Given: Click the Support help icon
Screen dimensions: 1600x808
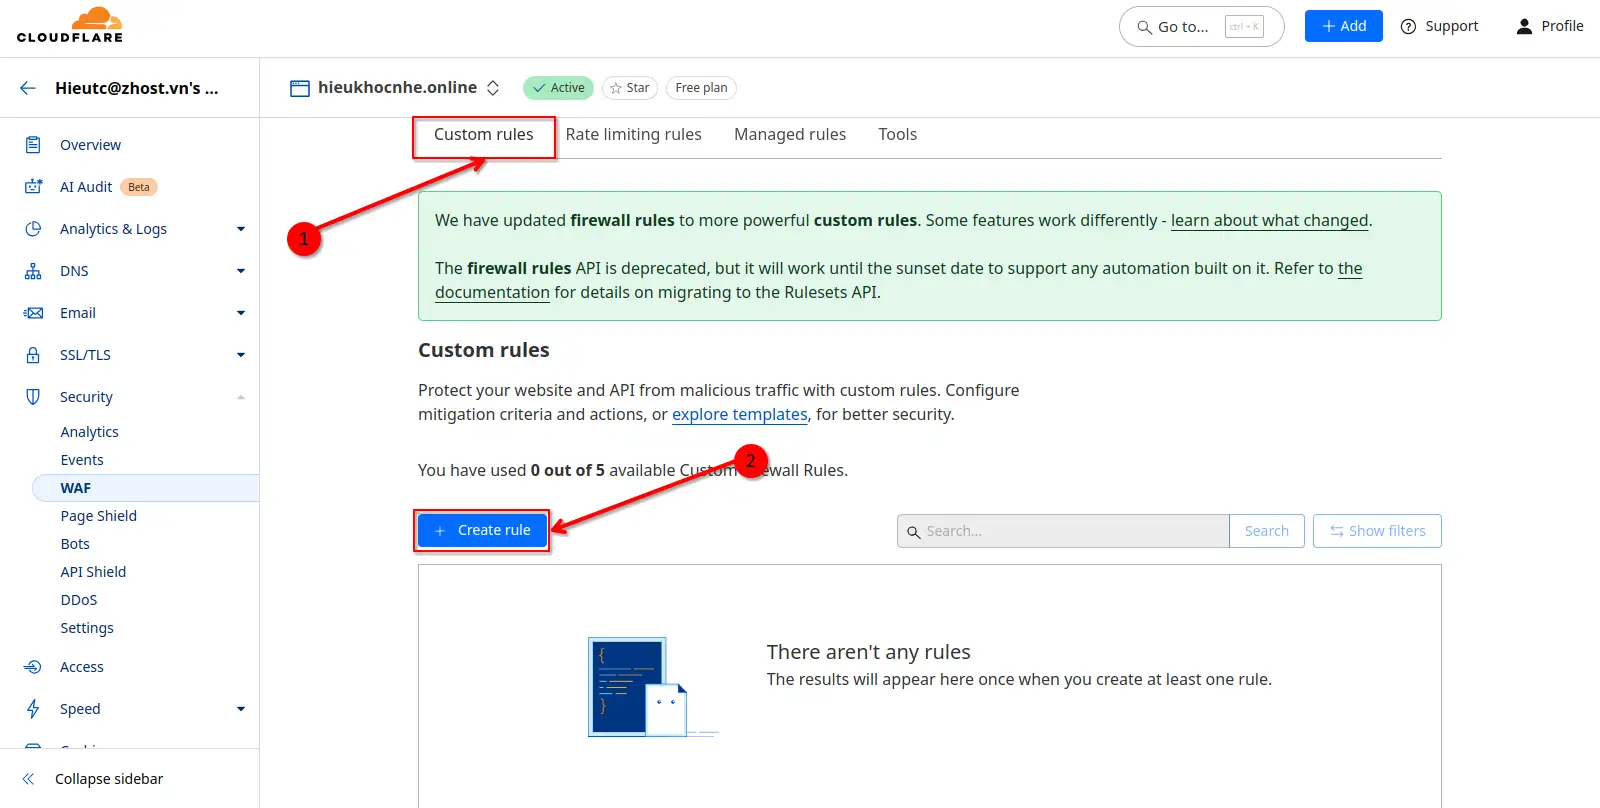Looking at the screenshot, I should point(1408,27).
